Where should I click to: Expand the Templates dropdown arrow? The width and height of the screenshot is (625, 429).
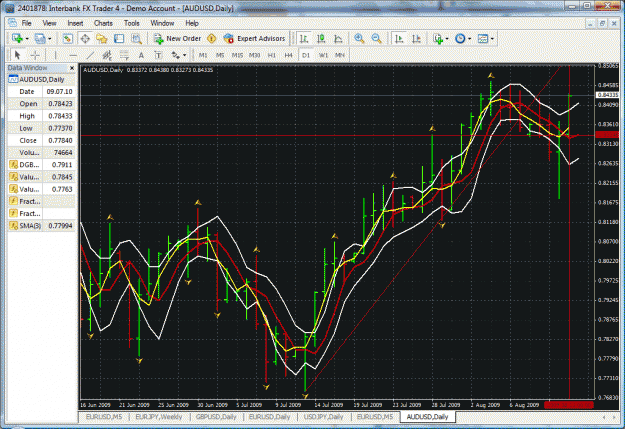[x=492, y=39]
